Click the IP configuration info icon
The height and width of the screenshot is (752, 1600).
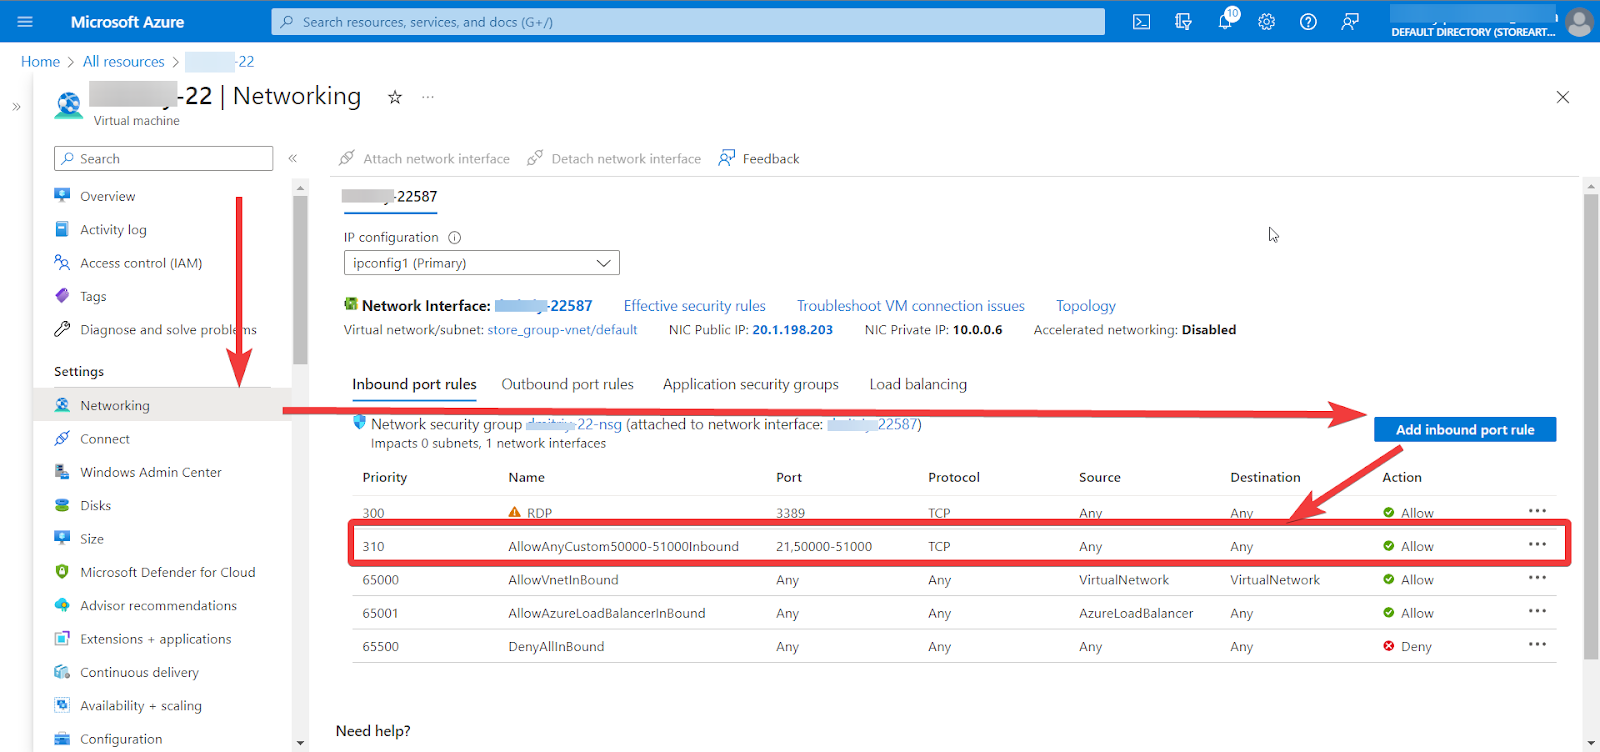point(455,238)
